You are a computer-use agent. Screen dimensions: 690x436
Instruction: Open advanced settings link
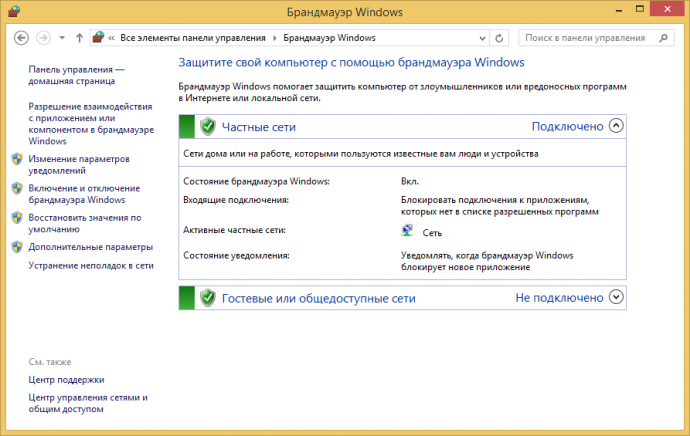point(91,247)
